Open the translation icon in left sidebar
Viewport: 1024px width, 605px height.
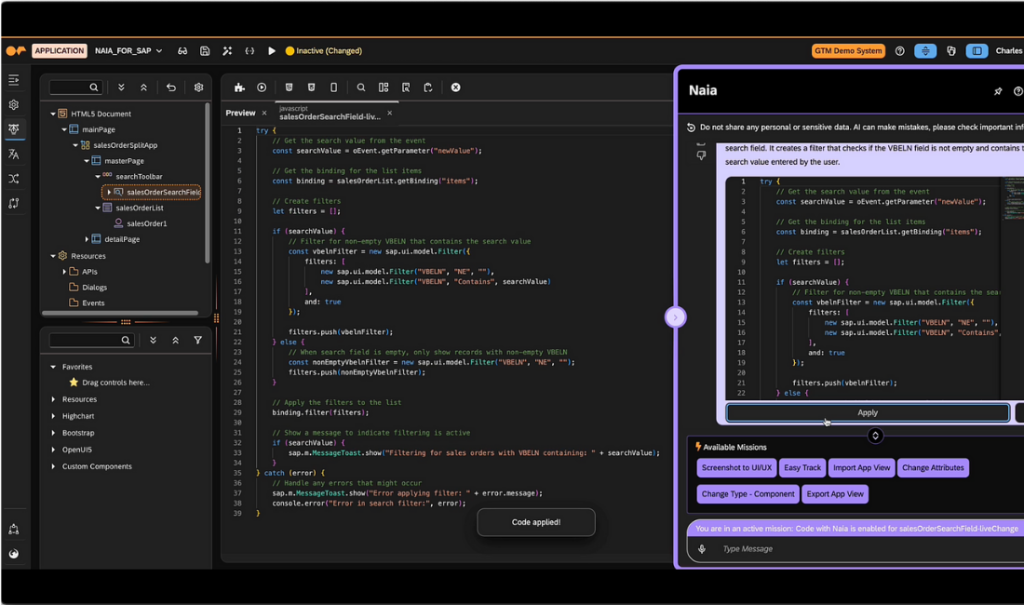click(14, 154)
